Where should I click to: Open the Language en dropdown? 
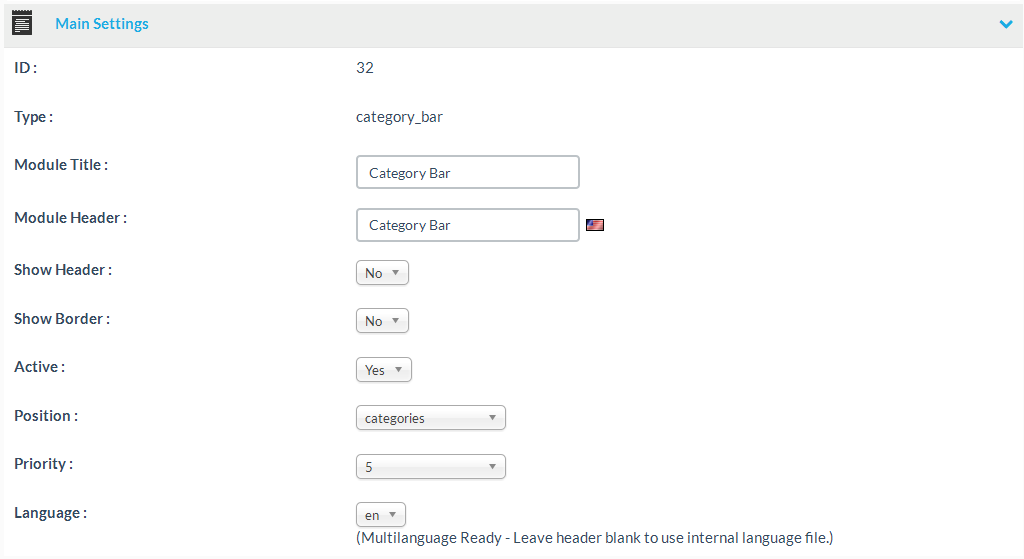pyautogui.click(x=380, y=515)
